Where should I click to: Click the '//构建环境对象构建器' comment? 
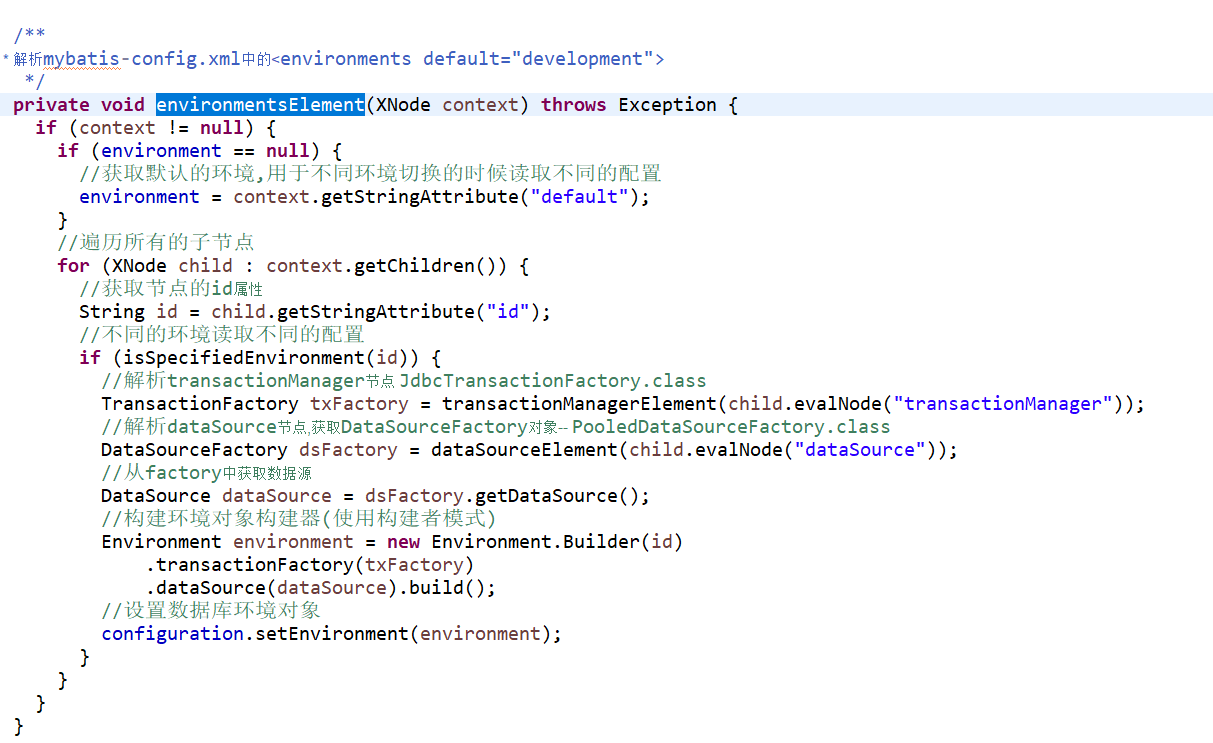pyautogui.click(x=299, y=519)
